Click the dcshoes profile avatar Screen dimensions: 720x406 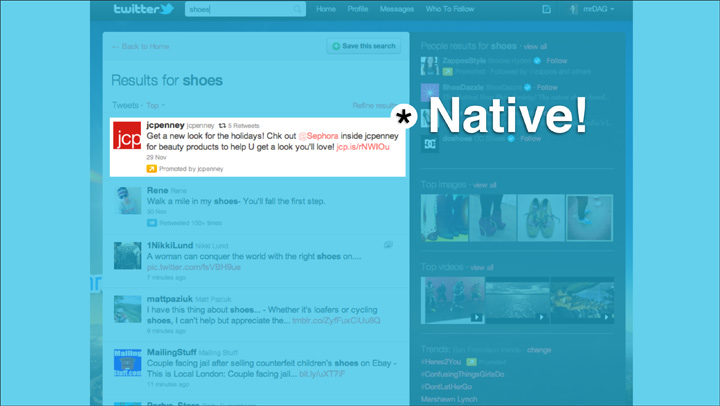pos(430,144)
